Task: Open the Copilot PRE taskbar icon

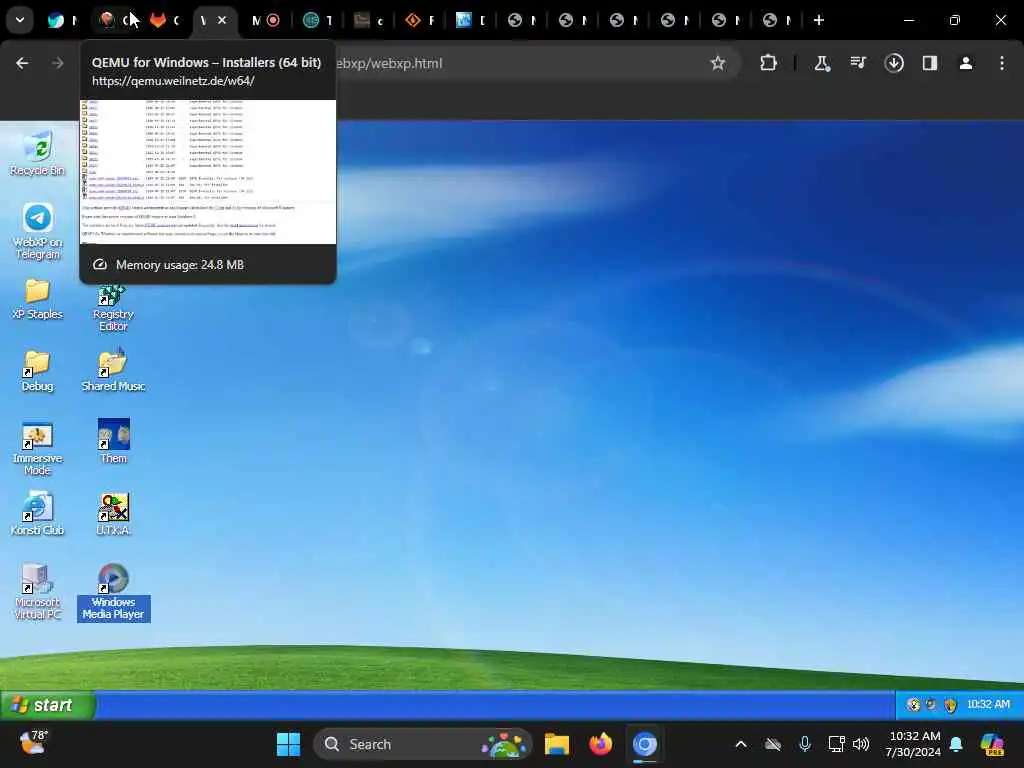Action: [992, 744]
